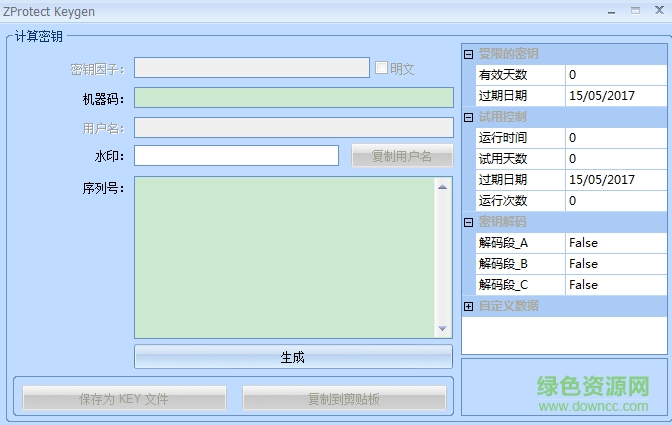
Task: Select the 有效天数 value cell
Action: click(x=616, y=75)
